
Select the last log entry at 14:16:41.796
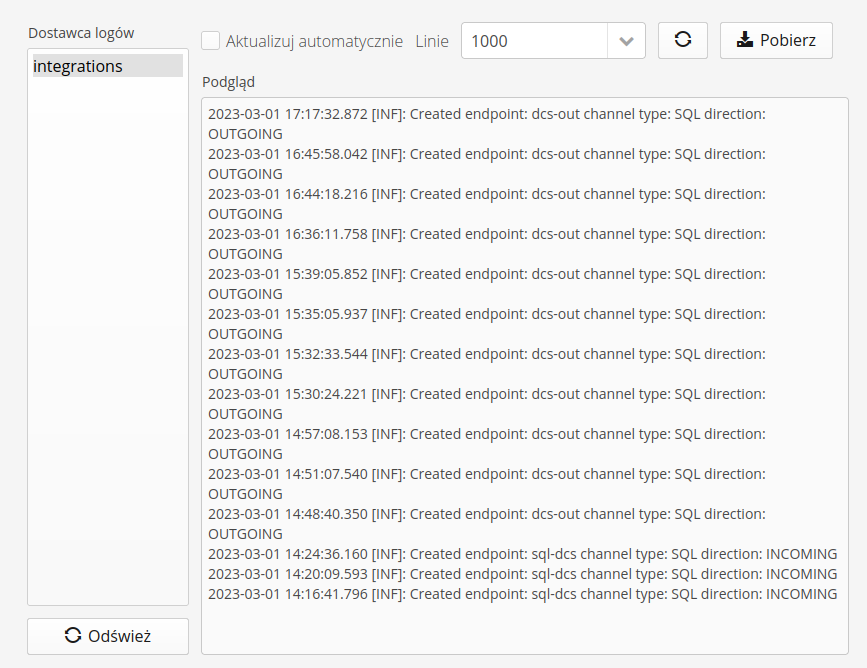[x=522, y=594]
